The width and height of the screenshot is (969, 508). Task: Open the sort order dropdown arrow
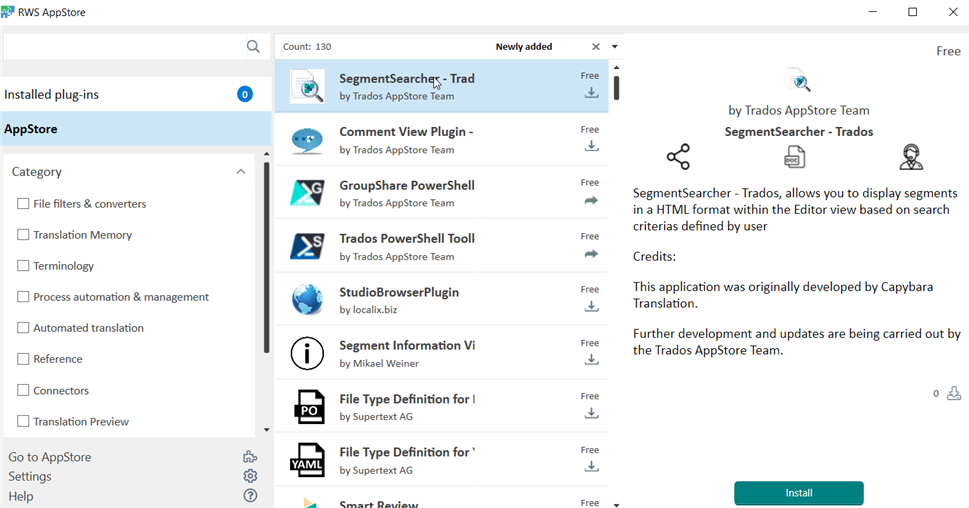click(x=615, y=46)
